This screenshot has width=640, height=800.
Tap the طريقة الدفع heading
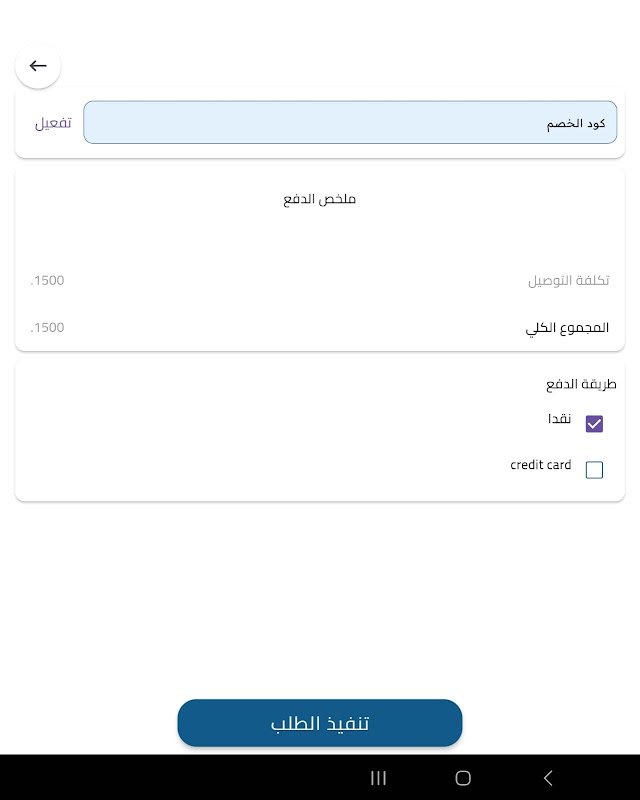(581, 384)
